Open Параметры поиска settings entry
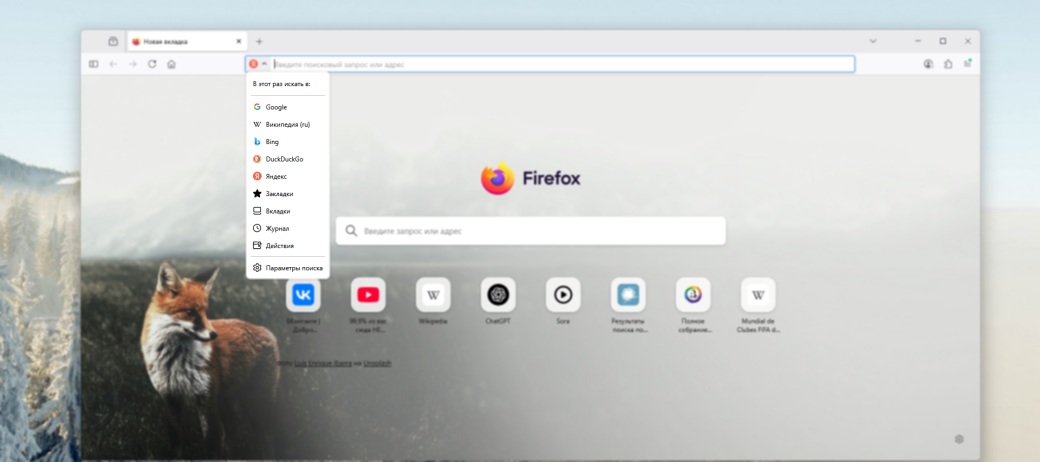The height and width of the screenshot is (462, 1040). 294,268
